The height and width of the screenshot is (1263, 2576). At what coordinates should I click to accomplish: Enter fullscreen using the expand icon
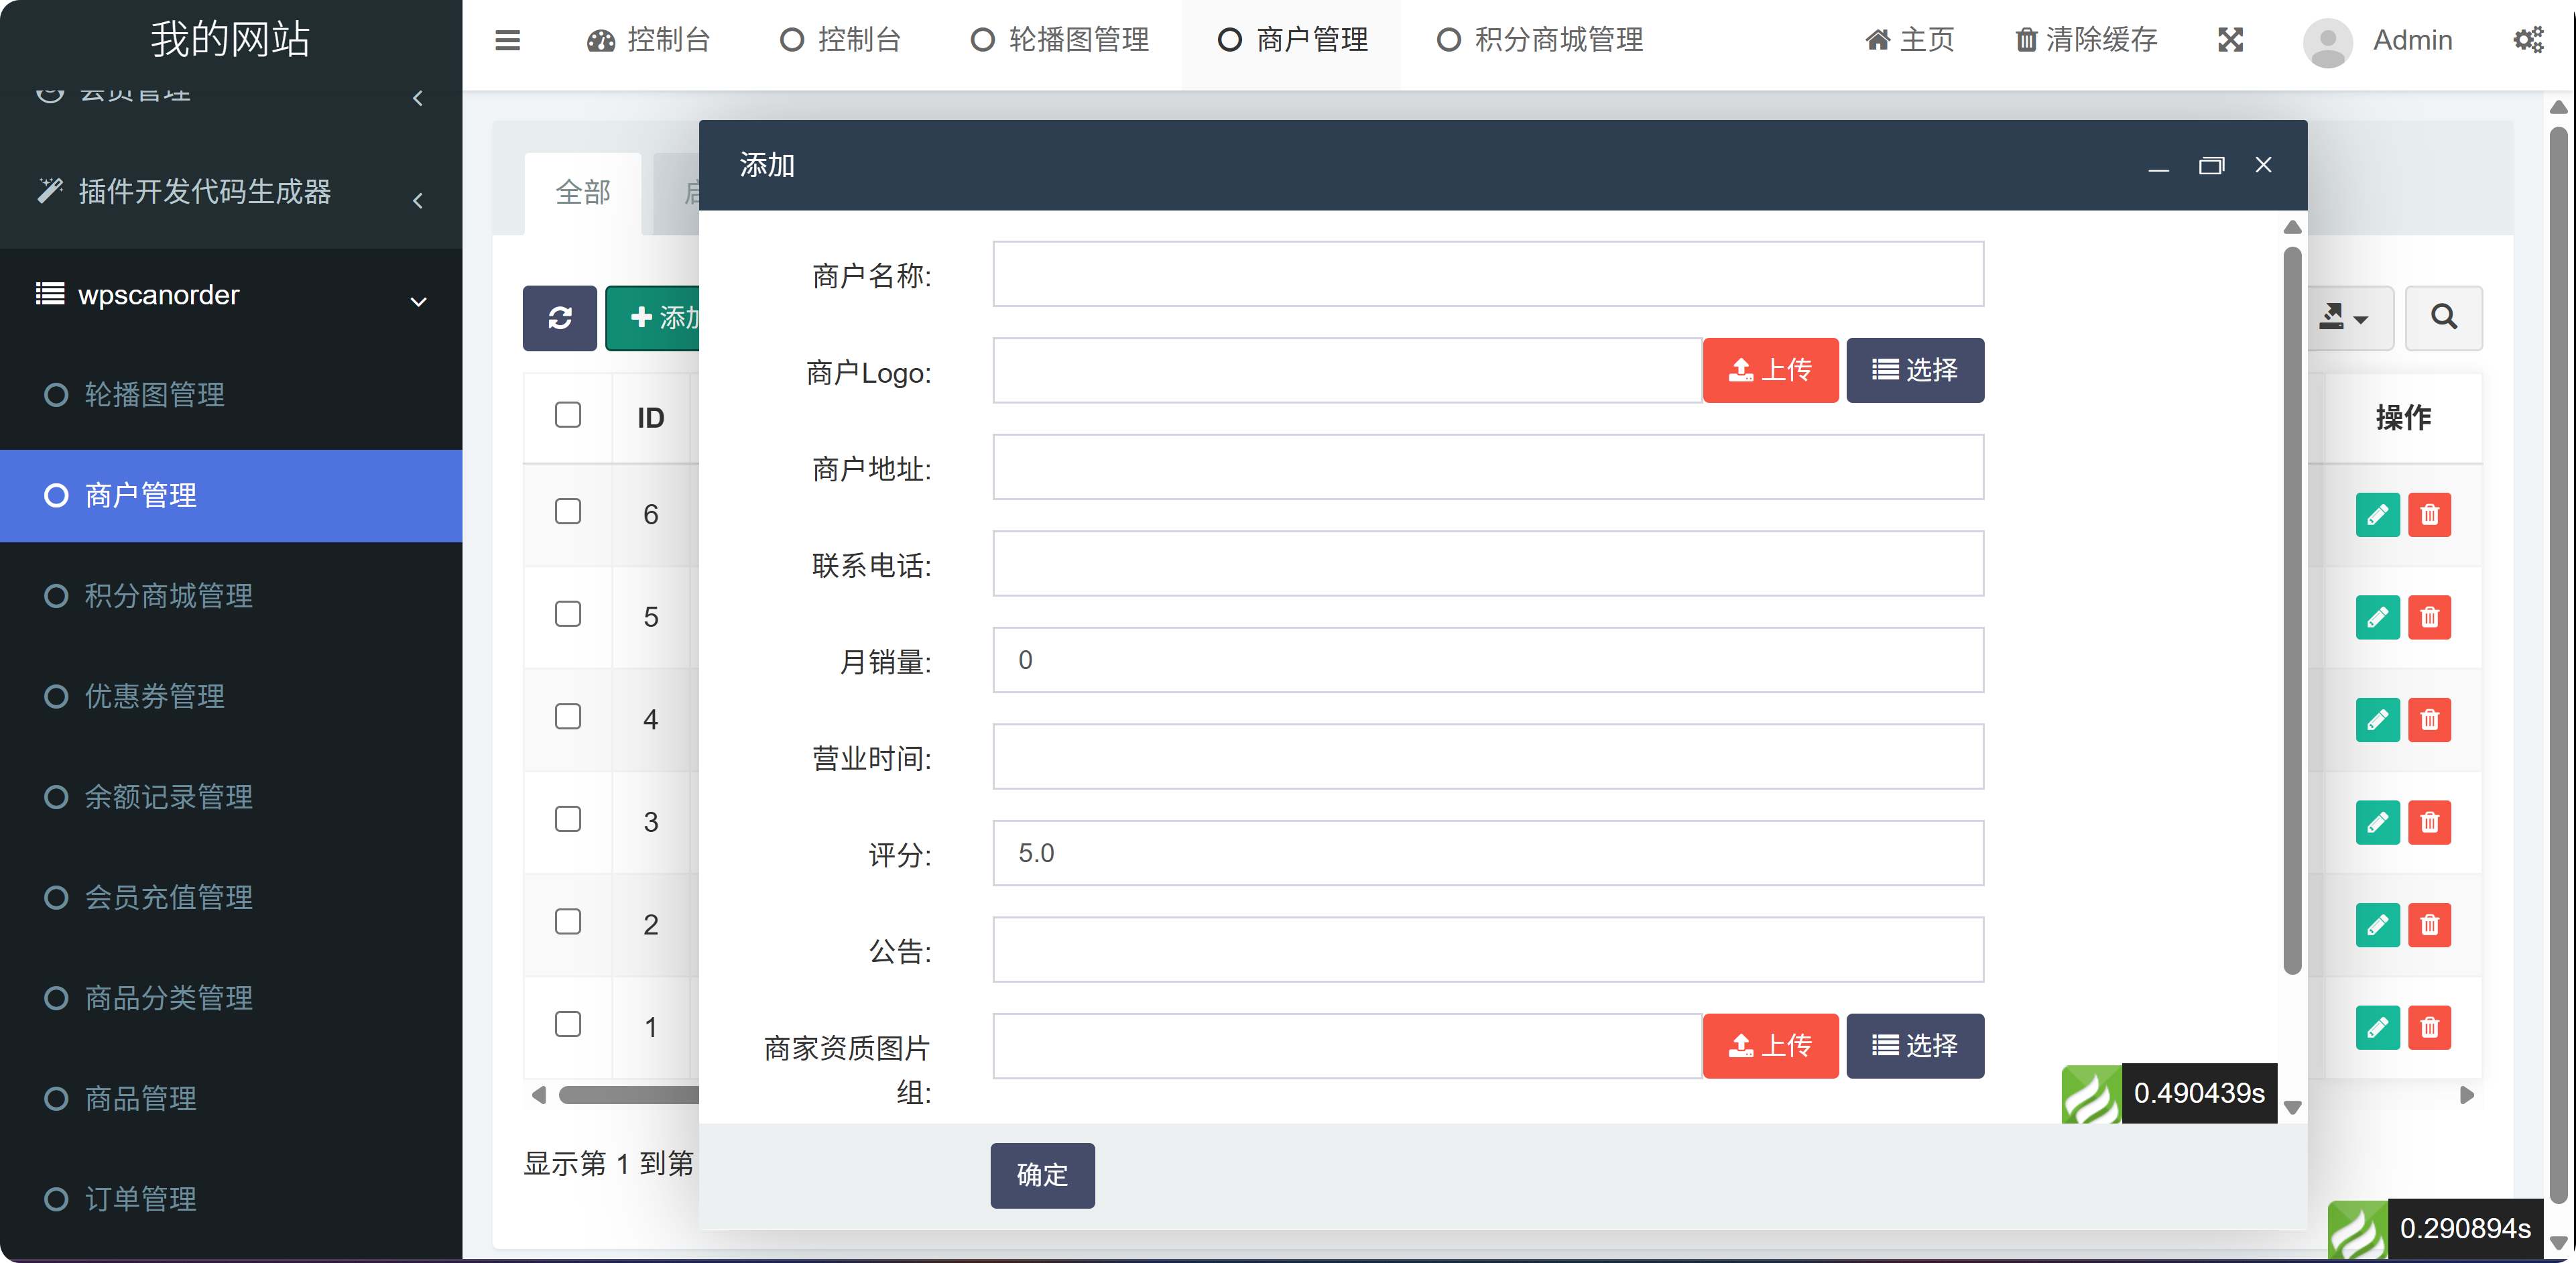click(x=2230, y=40)
